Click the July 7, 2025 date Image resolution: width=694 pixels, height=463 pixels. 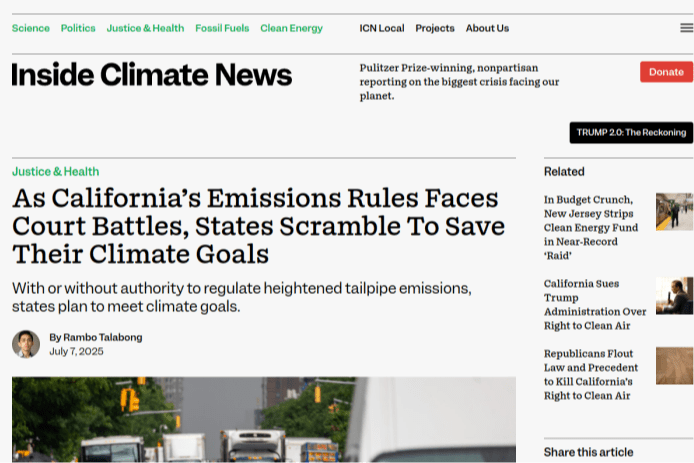point(76,351)
